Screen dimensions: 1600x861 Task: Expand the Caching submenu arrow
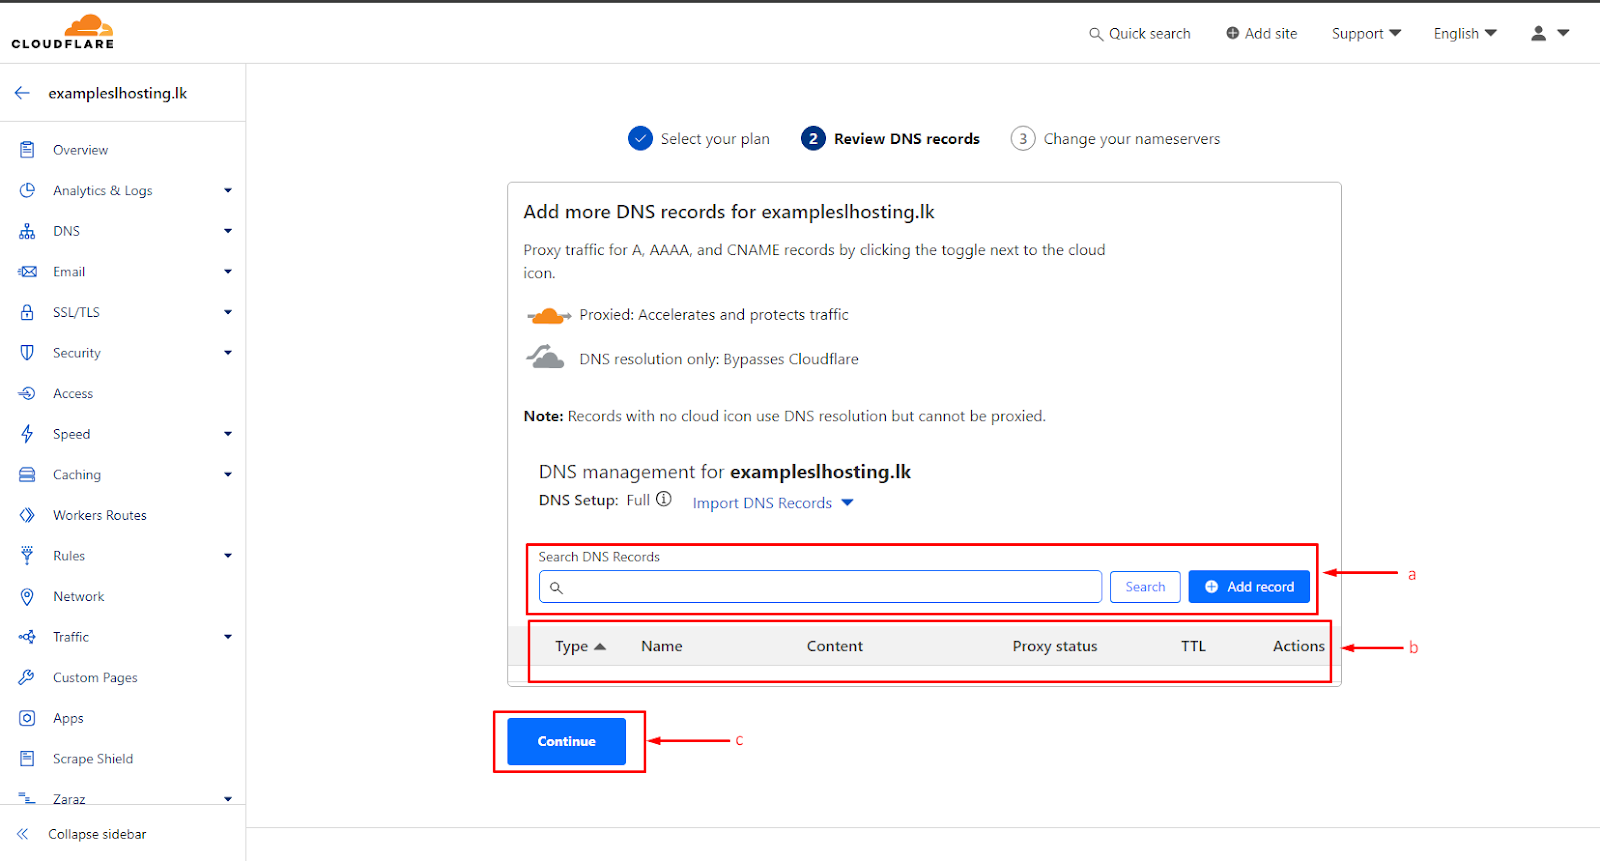tap(228, 475)
